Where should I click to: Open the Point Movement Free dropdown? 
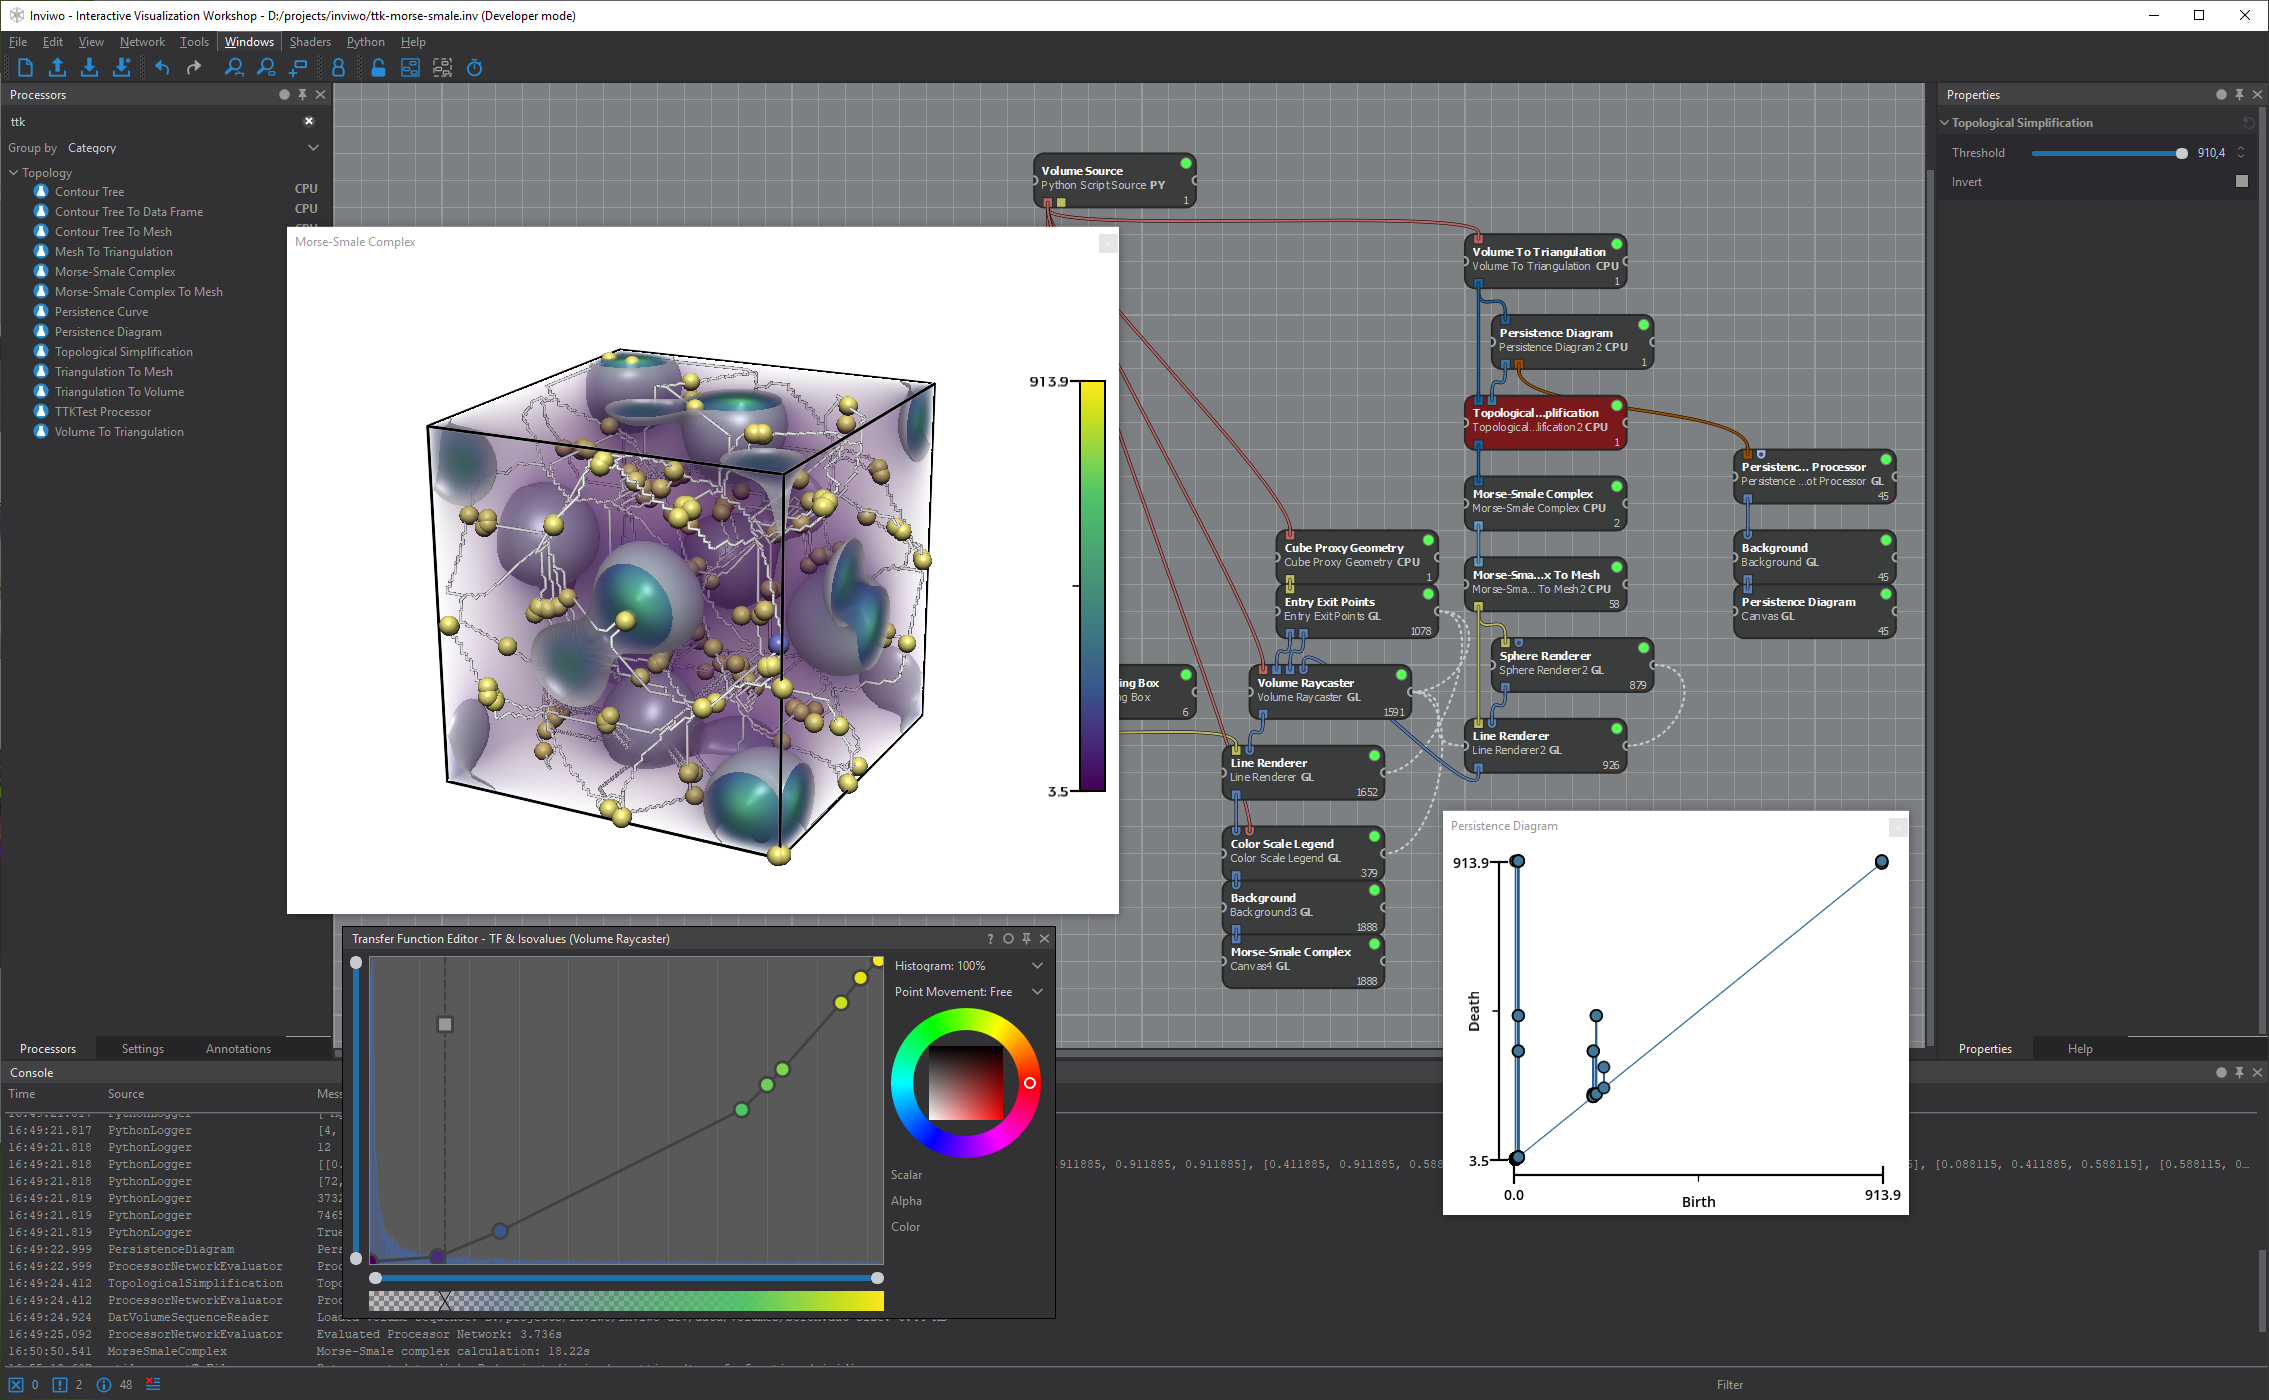1037,992
